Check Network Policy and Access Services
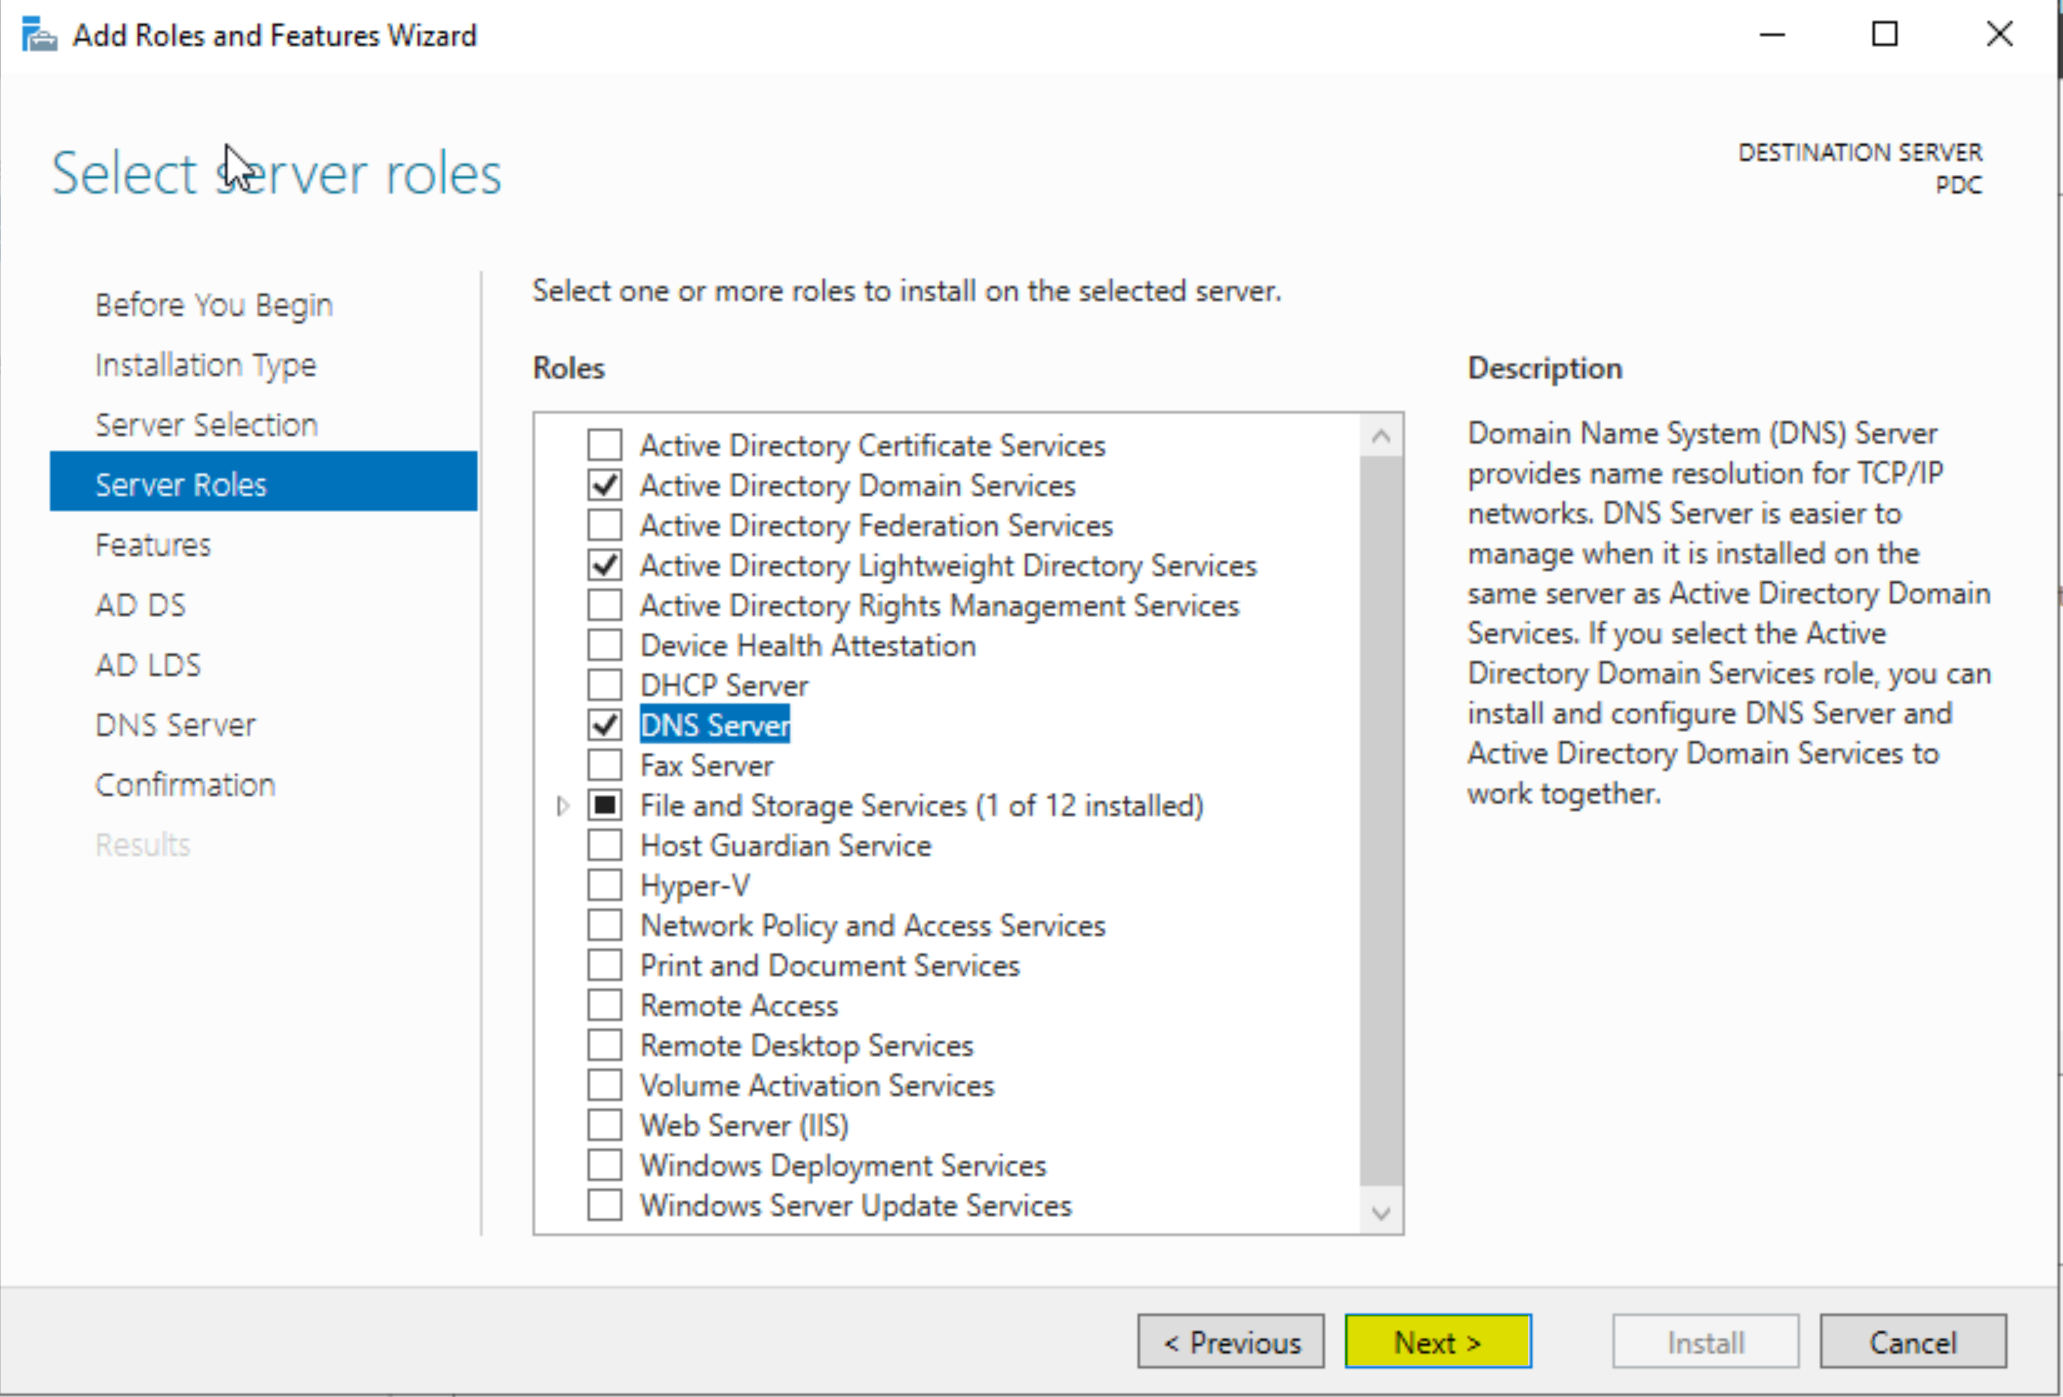Image resolution: width=2063 pixels, height=1397 pixels. 605,925
